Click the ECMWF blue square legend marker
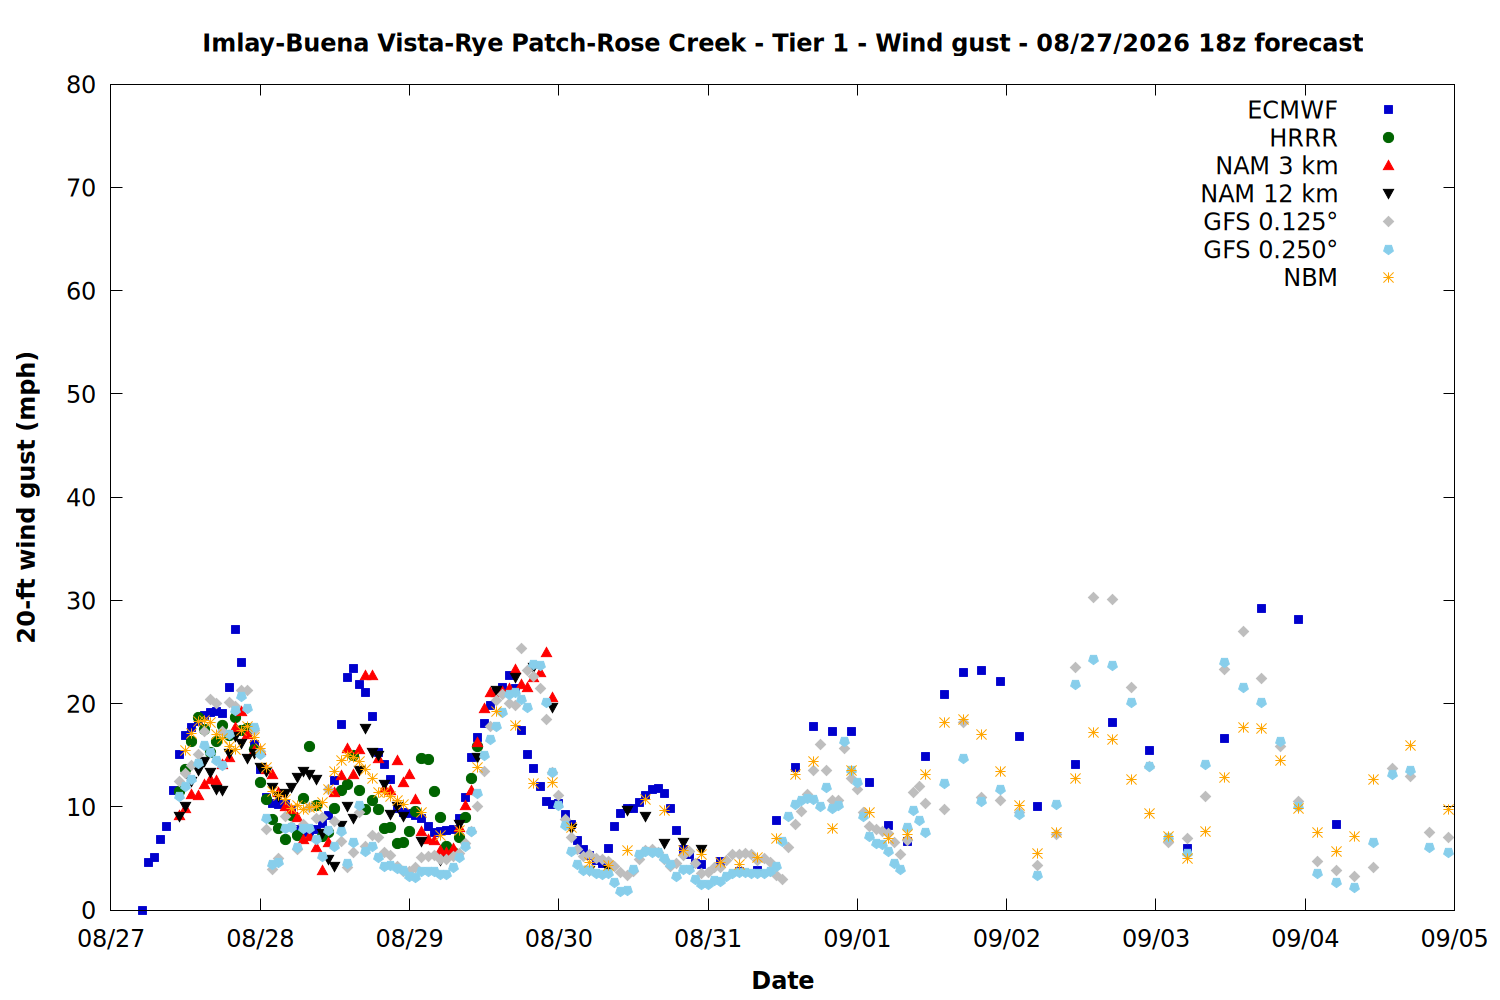The height and width of the screenshot is (1000, 1500). (x=1388, y=110)
